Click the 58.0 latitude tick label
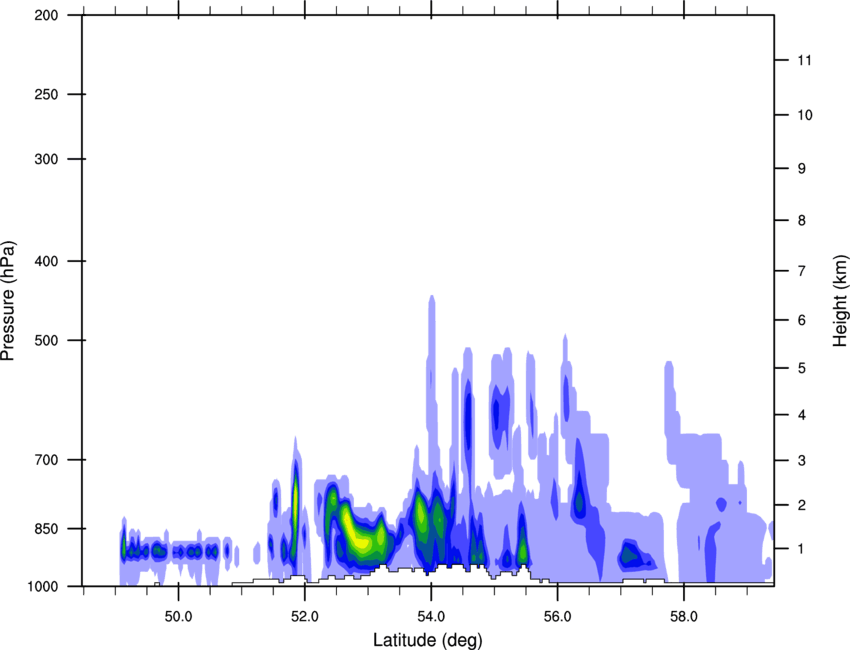 [x=684, y=617]
